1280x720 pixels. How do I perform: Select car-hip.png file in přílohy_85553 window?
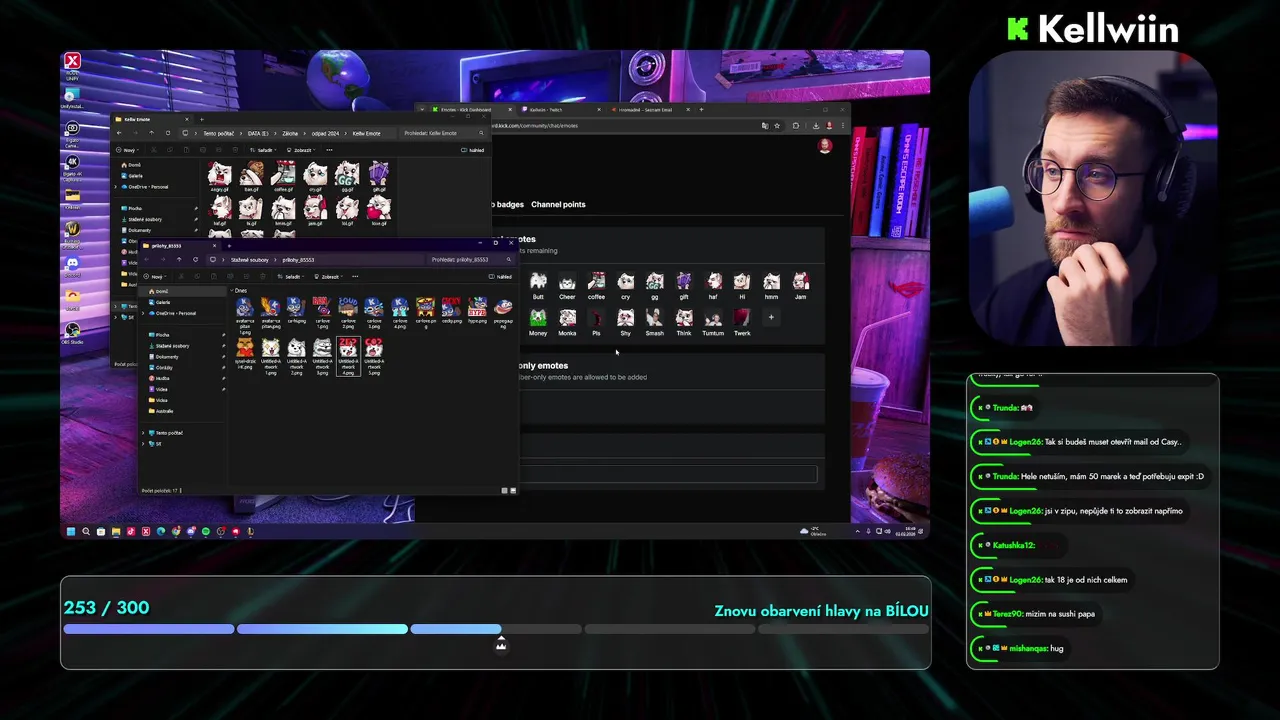(296, 311)
